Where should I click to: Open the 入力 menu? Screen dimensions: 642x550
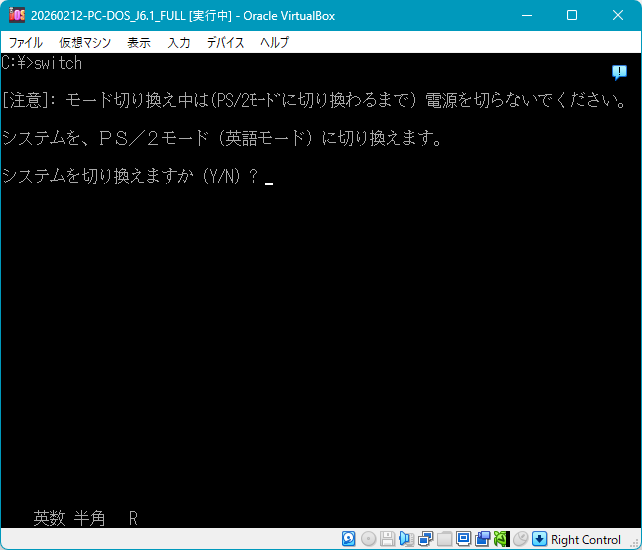point(179,43)
